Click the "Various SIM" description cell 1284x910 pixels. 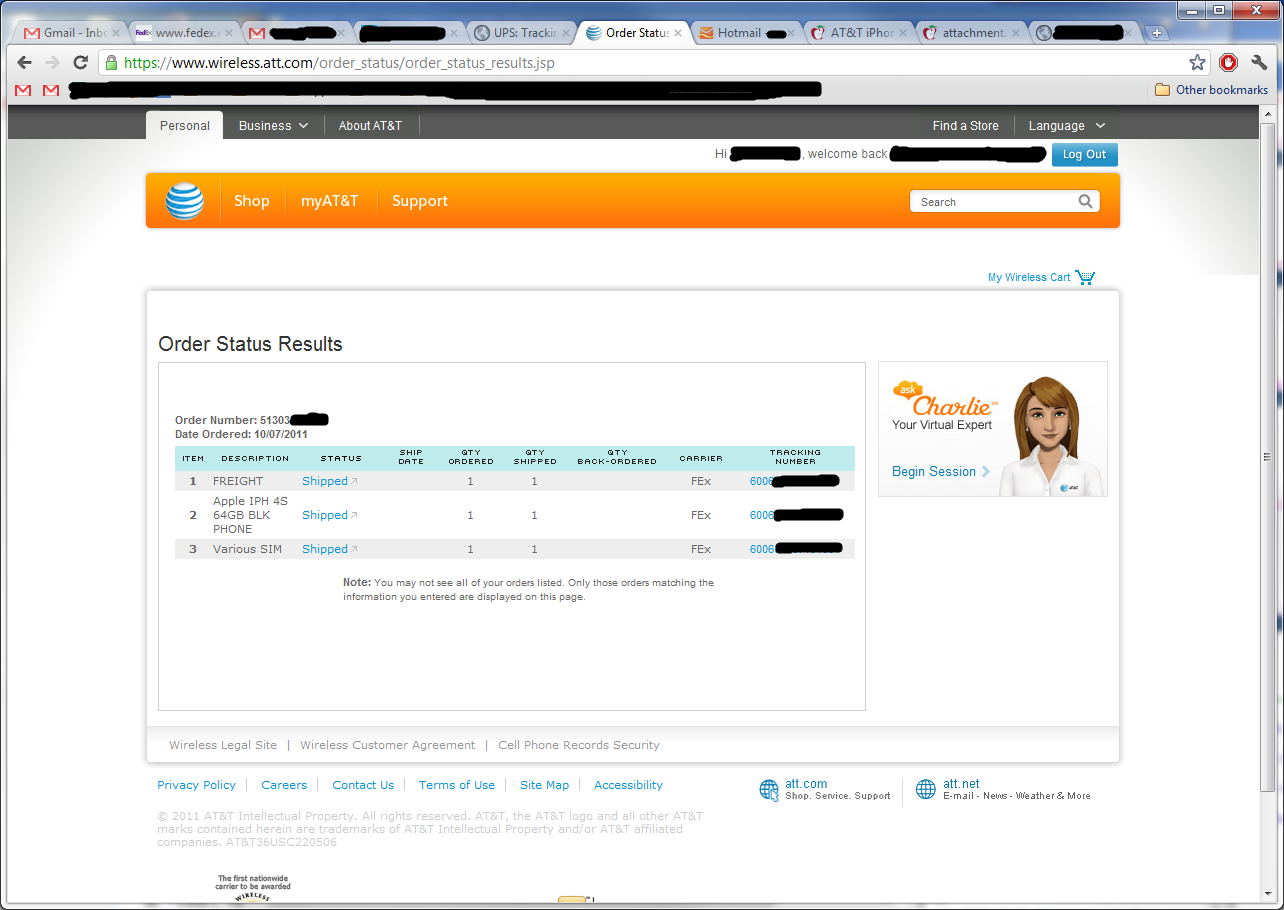point(247,549)
